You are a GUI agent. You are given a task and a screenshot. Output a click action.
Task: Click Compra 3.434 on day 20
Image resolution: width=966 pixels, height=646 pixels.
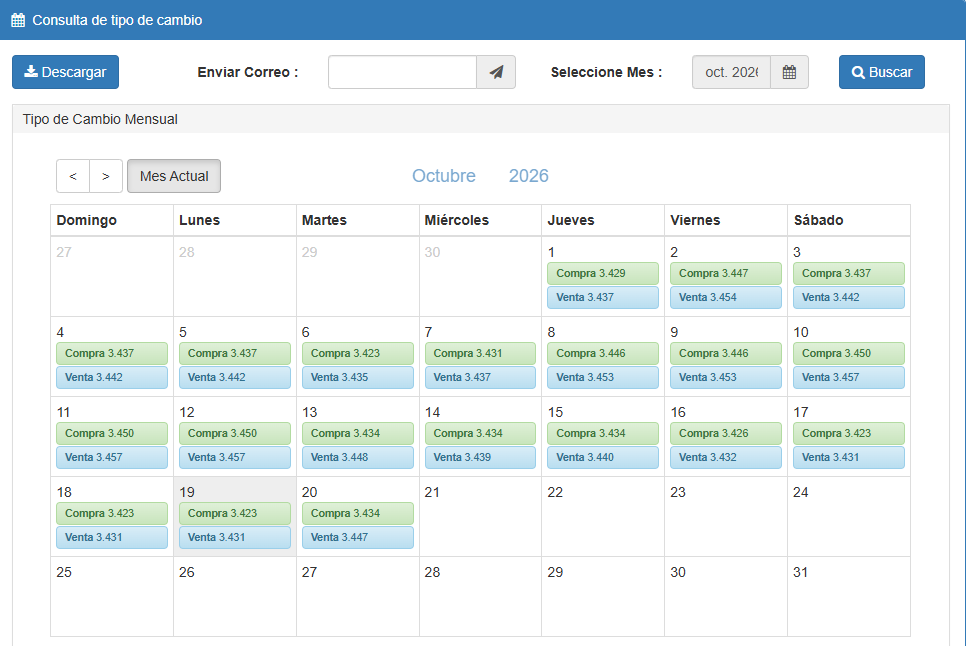[x=357, y=514]
